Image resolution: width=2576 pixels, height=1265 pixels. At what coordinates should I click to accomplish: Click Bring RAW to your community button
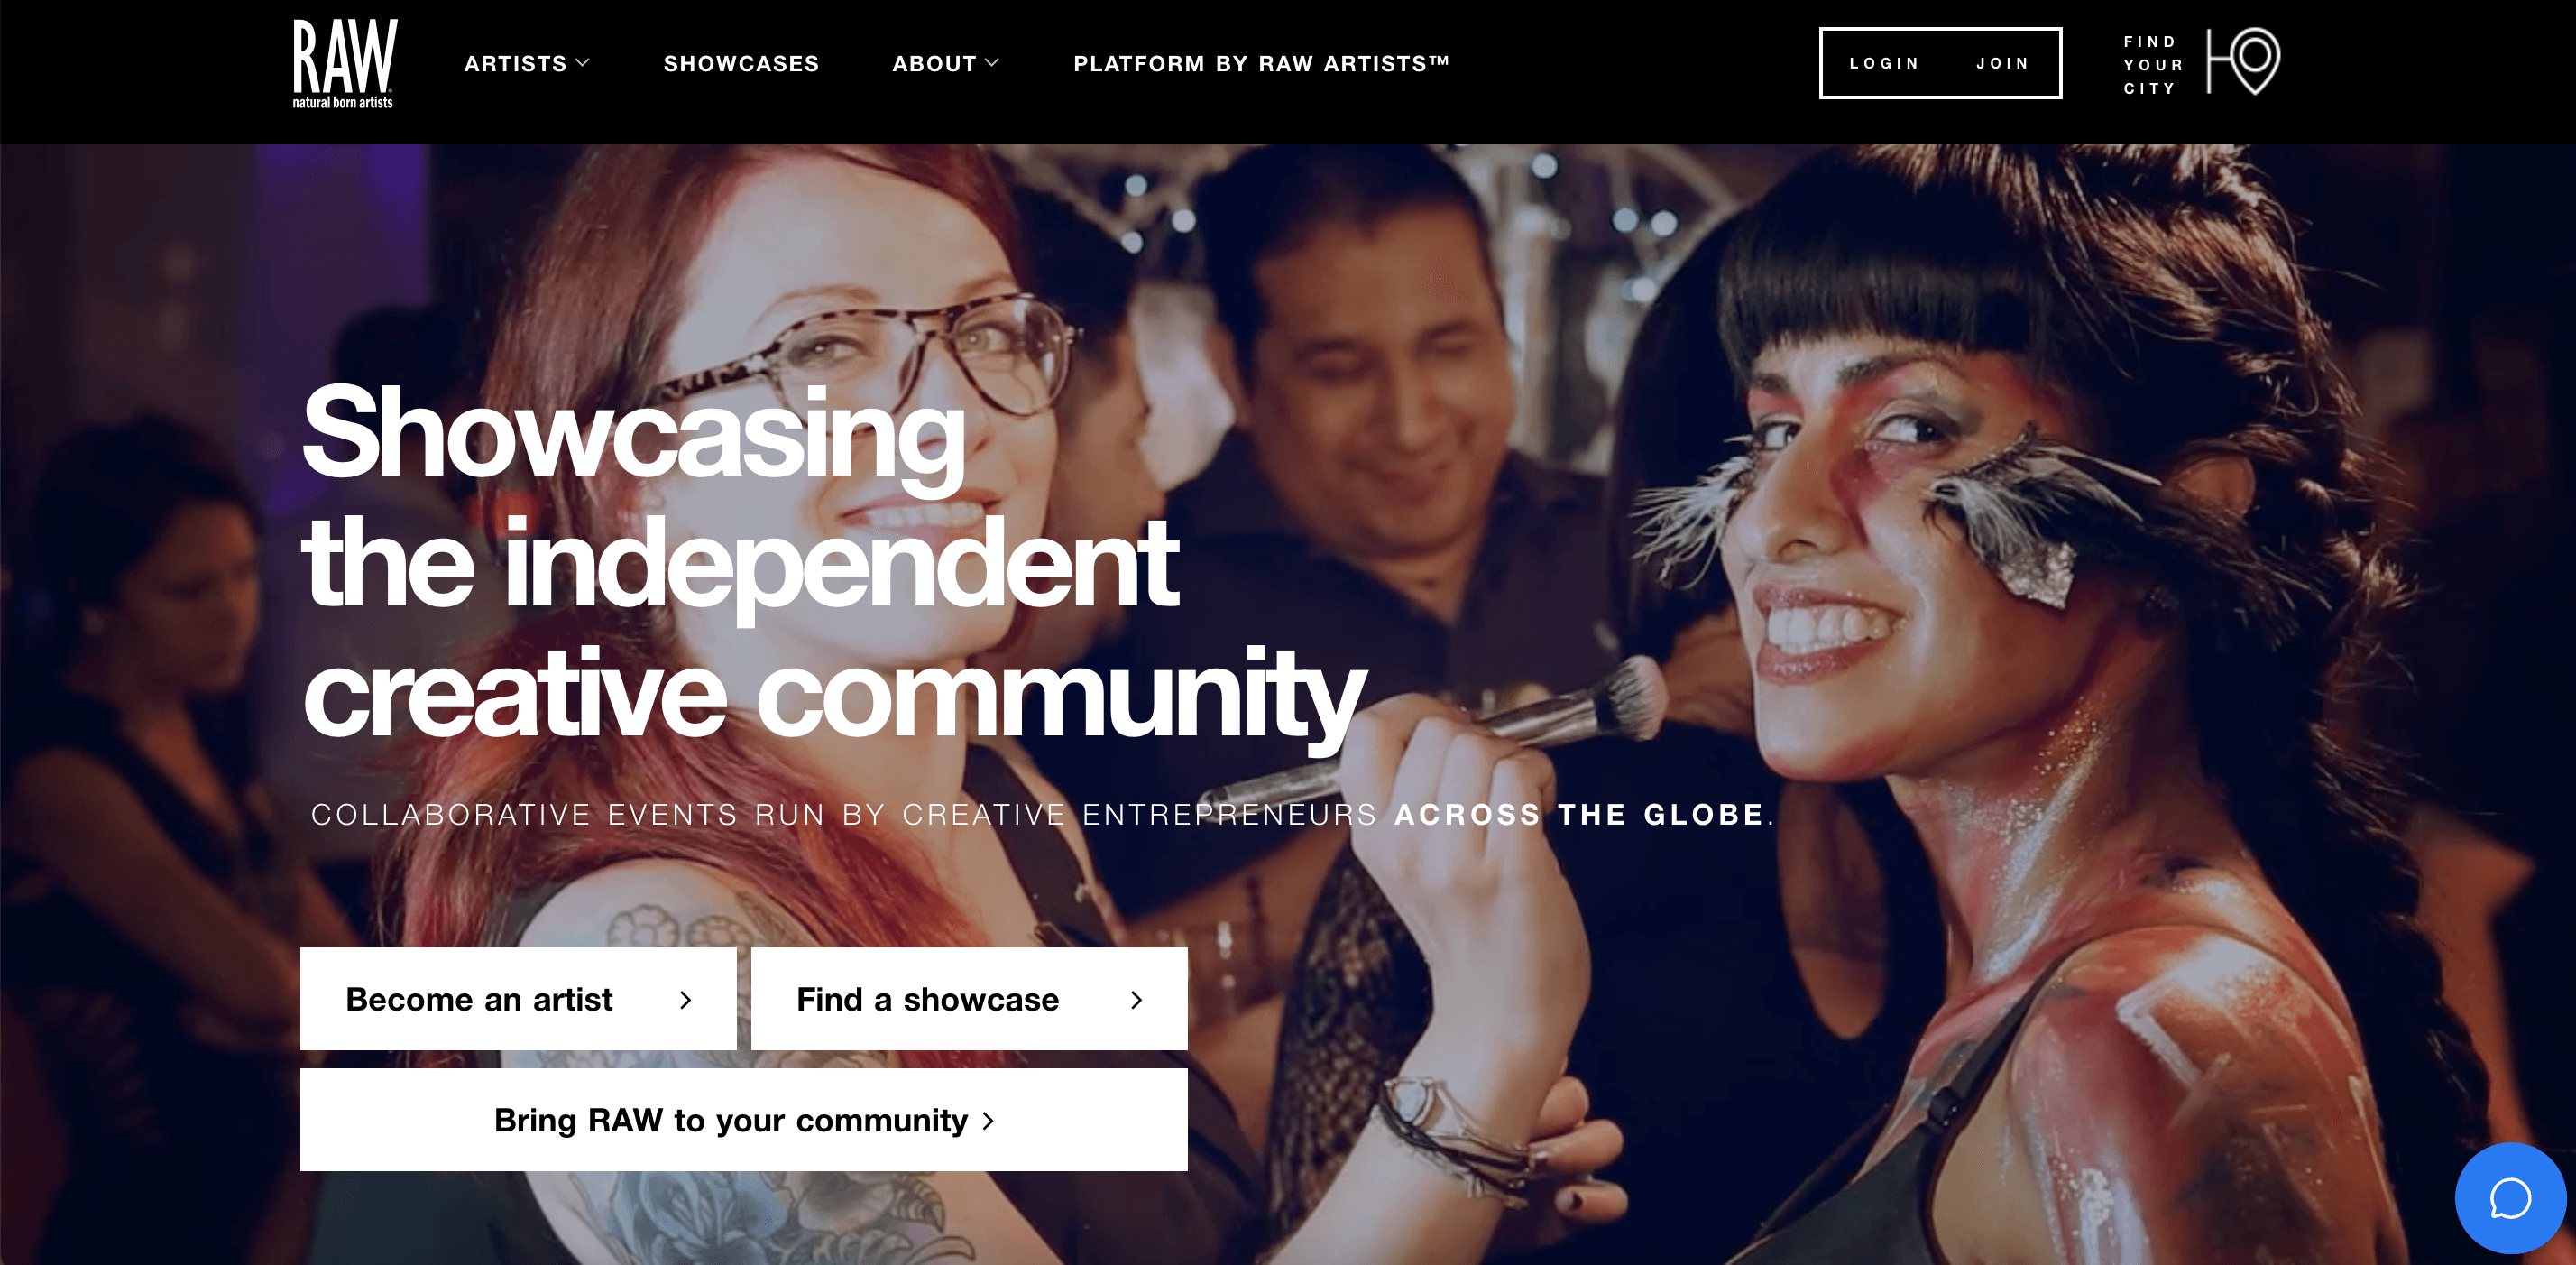pyautogui.click(x=744, y=1120)
